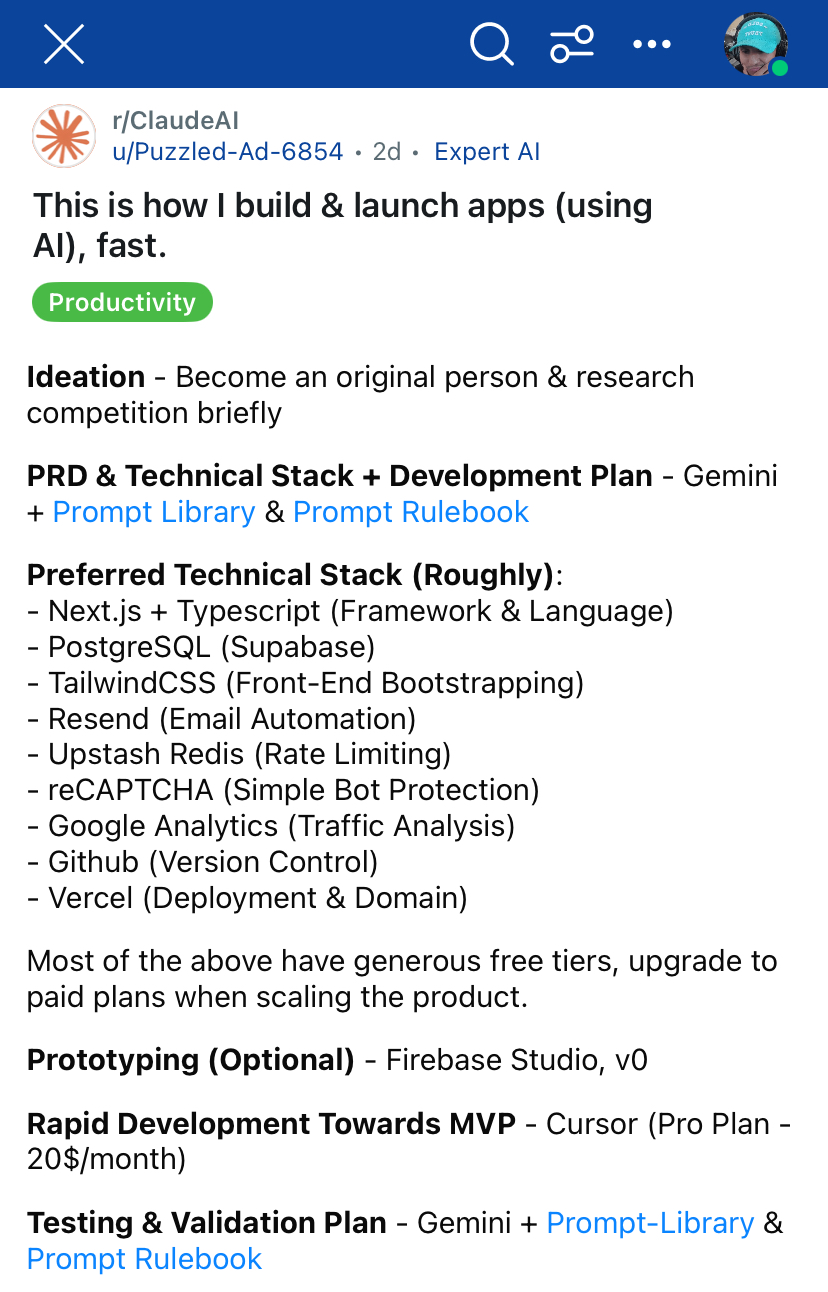The height and width of the screenshot is (1292, 828).
Task: Filter by the green Productivity flair
Action: (x=122, y=302)
